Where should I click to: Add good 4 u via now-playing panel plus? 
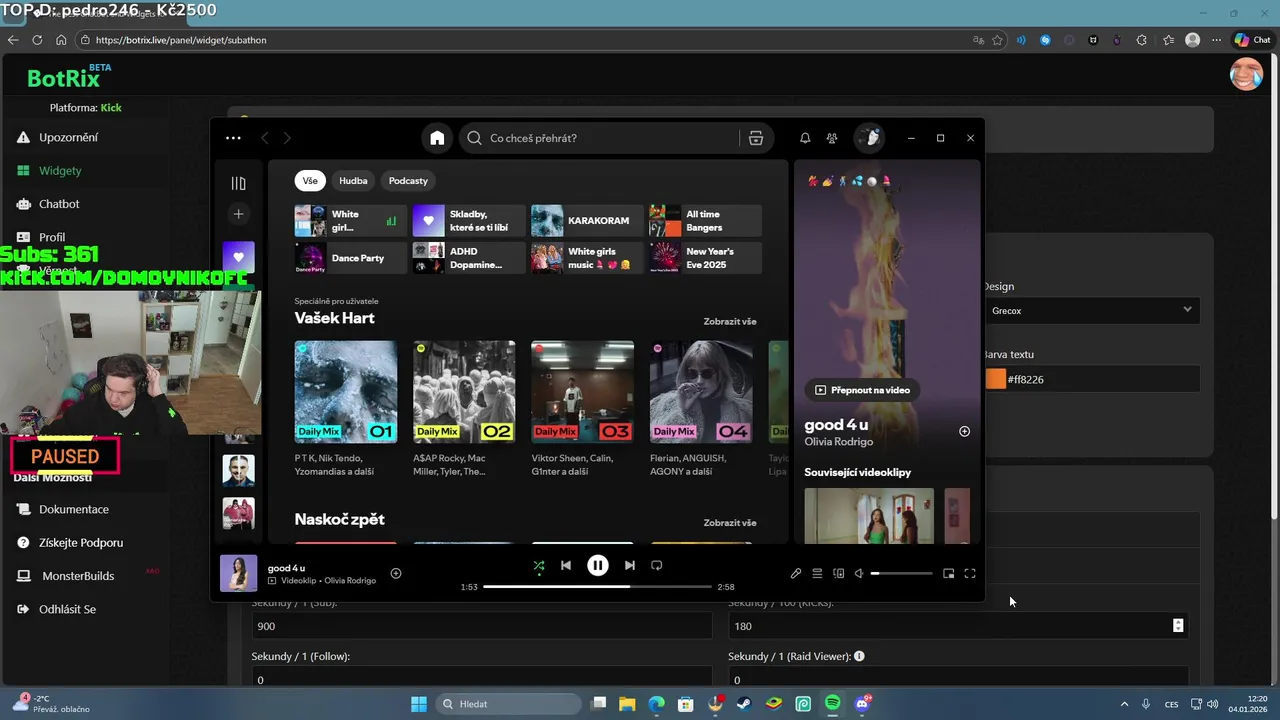965,432
